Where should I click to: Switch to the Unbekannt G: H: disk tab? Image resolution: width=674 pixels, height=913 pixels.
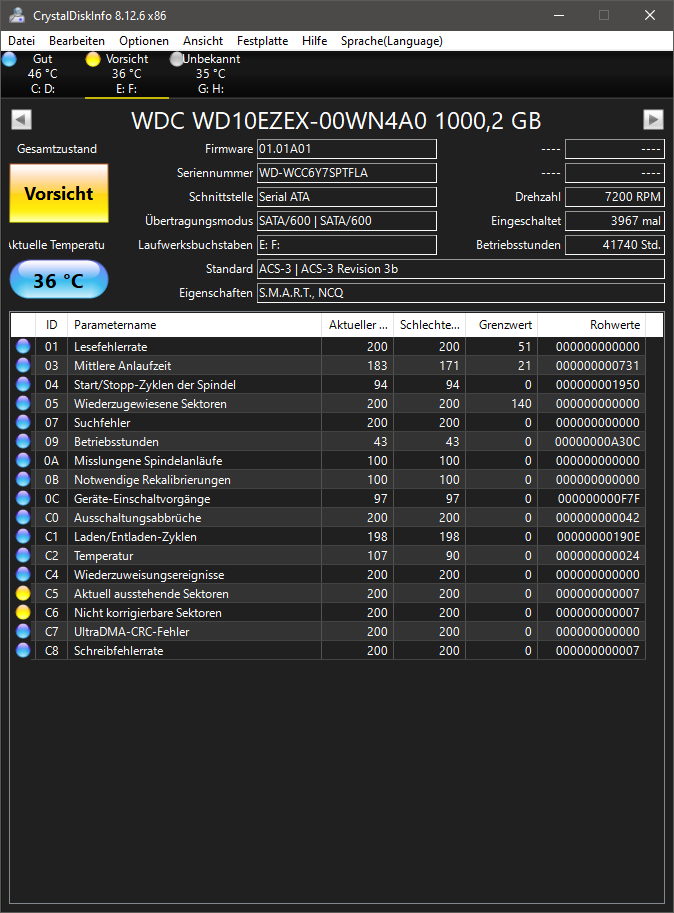[x=210, y=74]
